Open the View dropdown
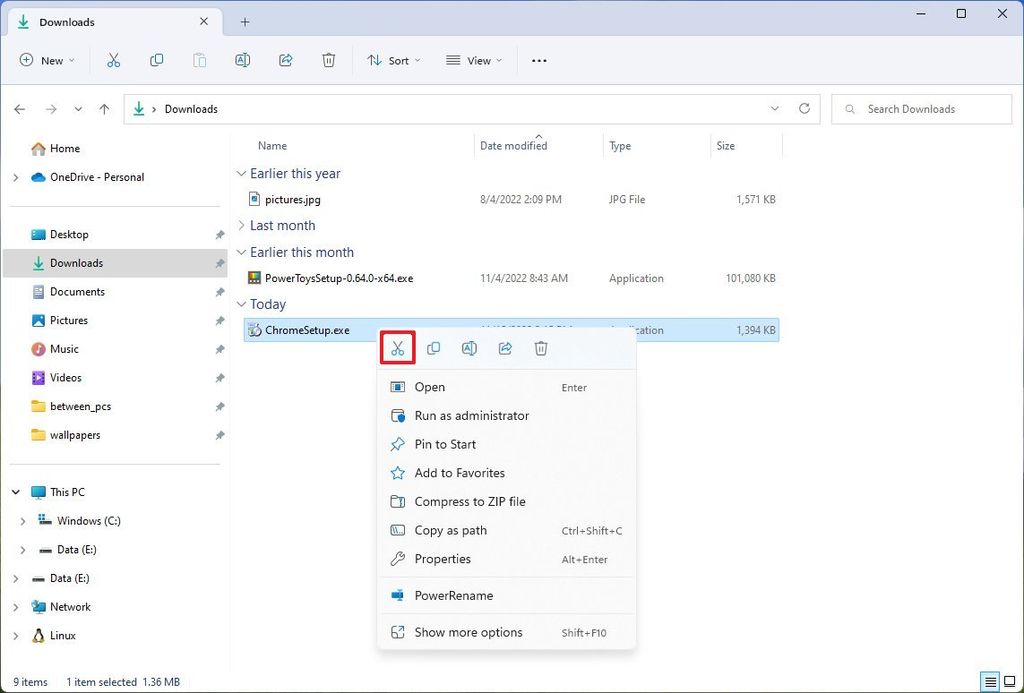Screen dimensions: 1024x693 [x=472, y=60]
